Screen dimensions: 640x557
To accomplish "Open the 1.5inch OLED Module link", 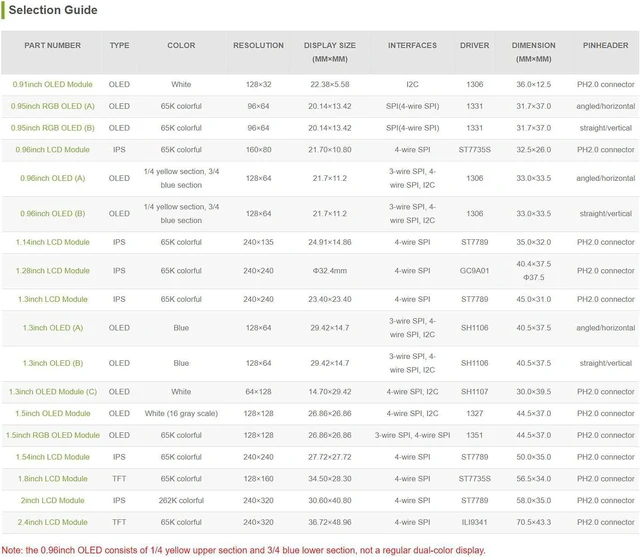I will coord(53,413).
